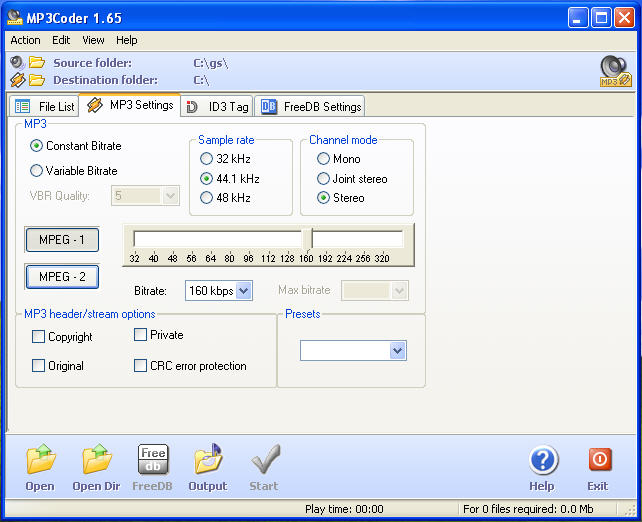Enable the Copyright checkbox
The image size is (642, 522).
[38, 337]
